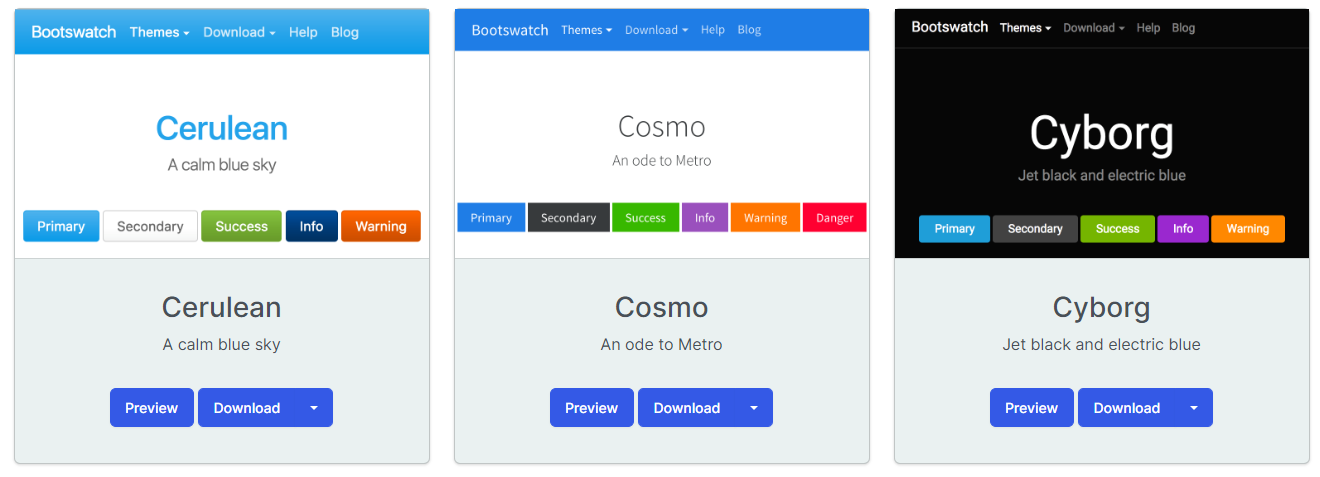Open Themes dropdown in Cosmo navbar
1320x477 pixels.
point(586,30)
